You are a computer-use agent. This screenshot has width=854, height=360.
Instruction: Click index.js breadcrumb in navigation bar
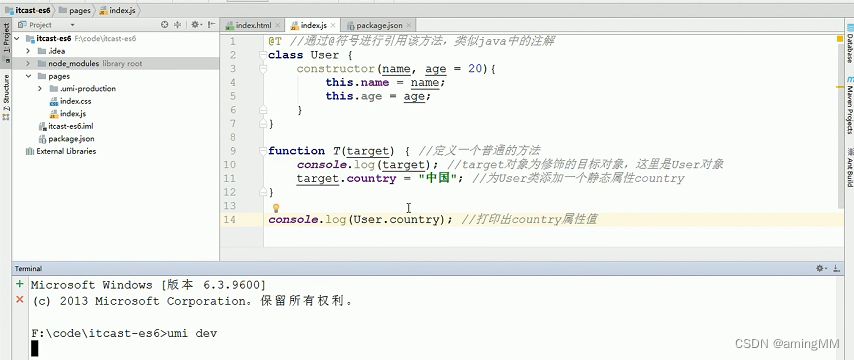click(117, 10)
